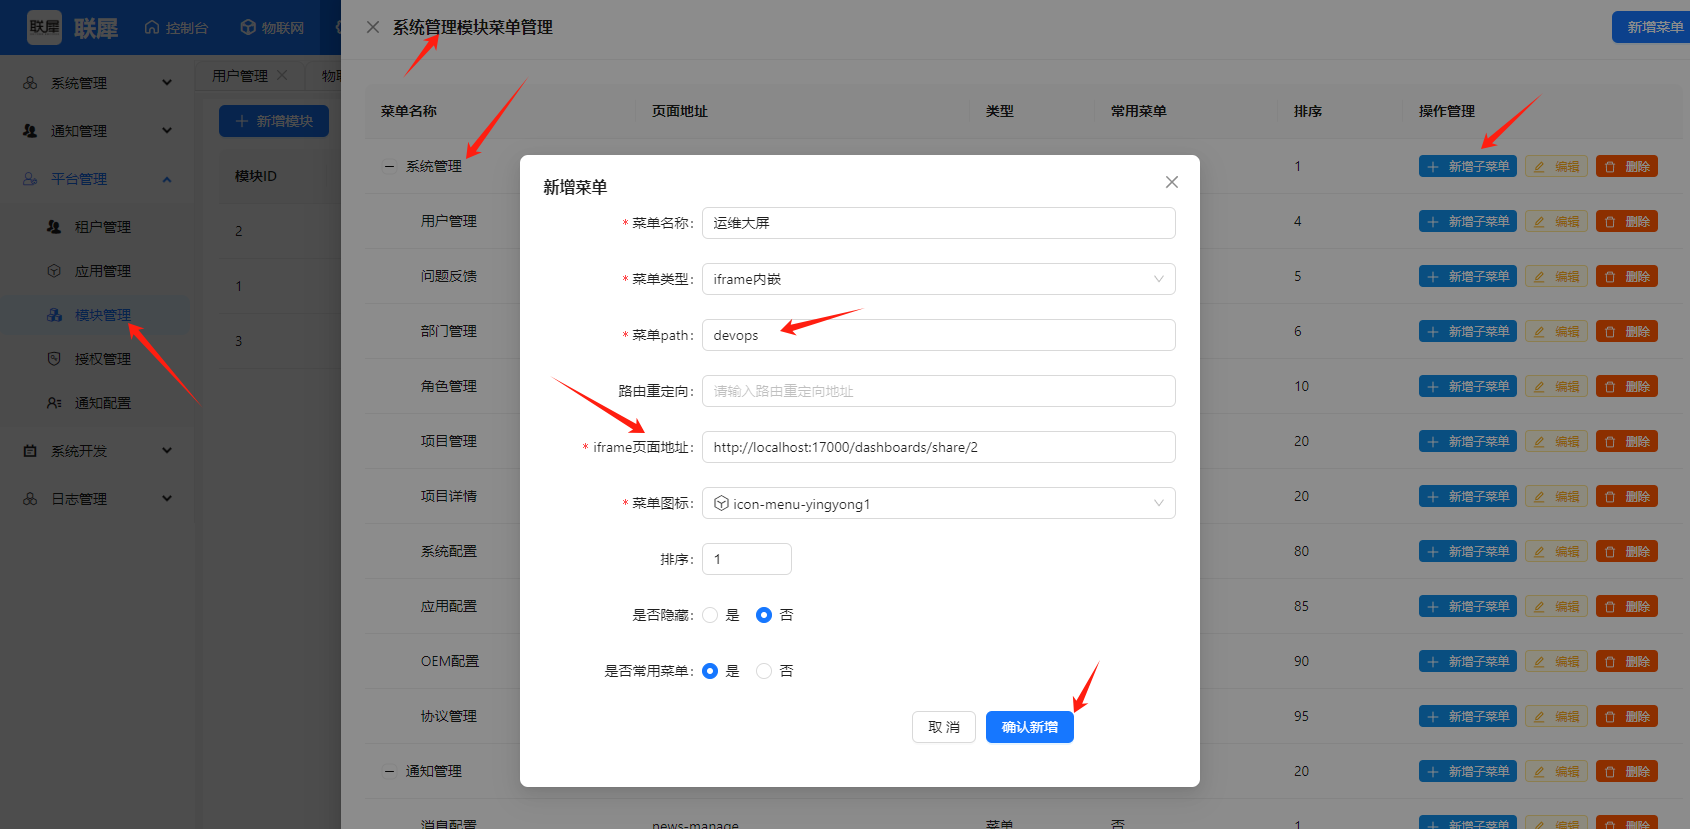Screen dimensions: 1690x829
Task: Click the 确认新增 button
Action: [1029, 727]
